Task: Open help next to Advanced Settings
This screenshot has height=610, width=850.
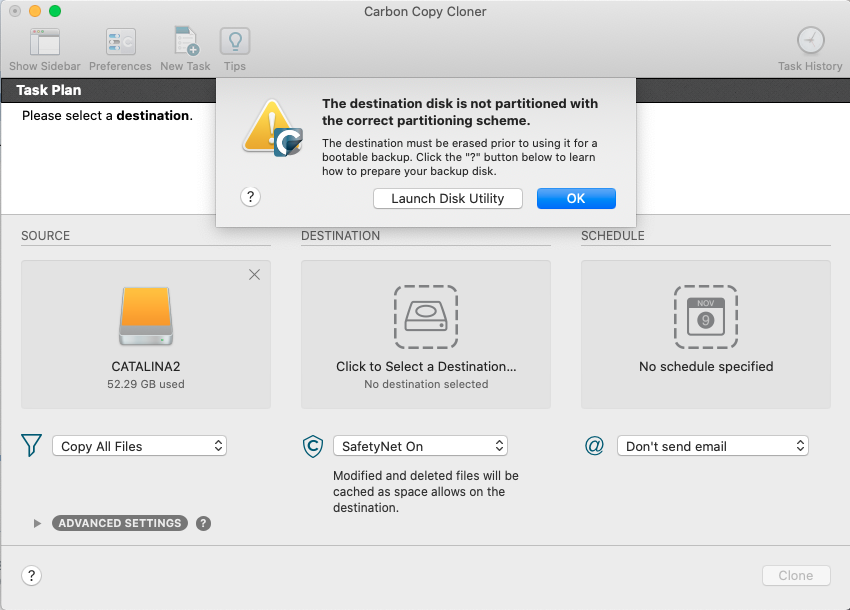Action: (203, 523)
